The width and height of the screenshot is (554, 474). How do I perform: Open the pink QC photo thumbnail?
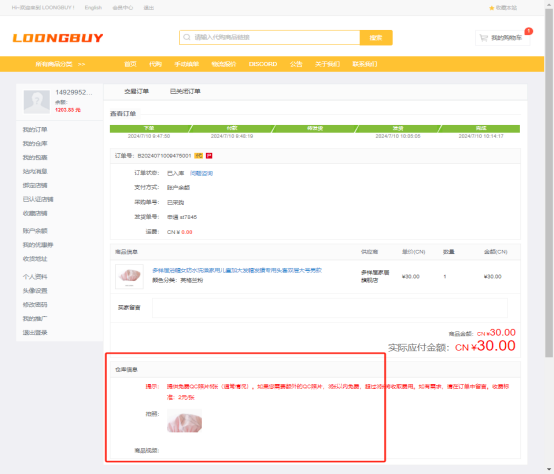tap(184, 421)
